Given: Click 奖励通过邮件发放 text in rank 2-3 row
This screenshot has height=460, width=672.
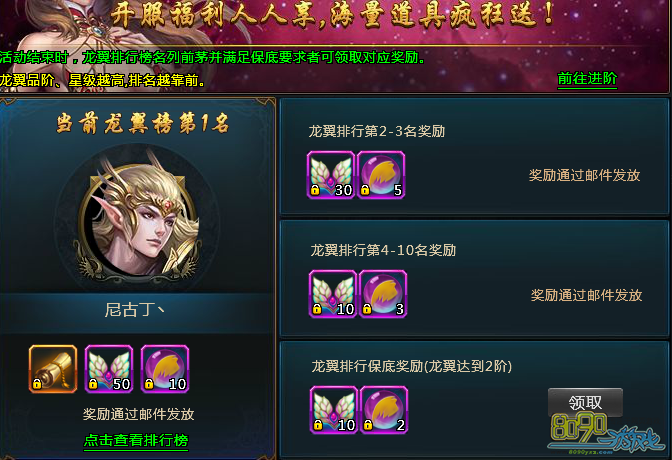Looking at the screenshot, I should pos(584,175).
